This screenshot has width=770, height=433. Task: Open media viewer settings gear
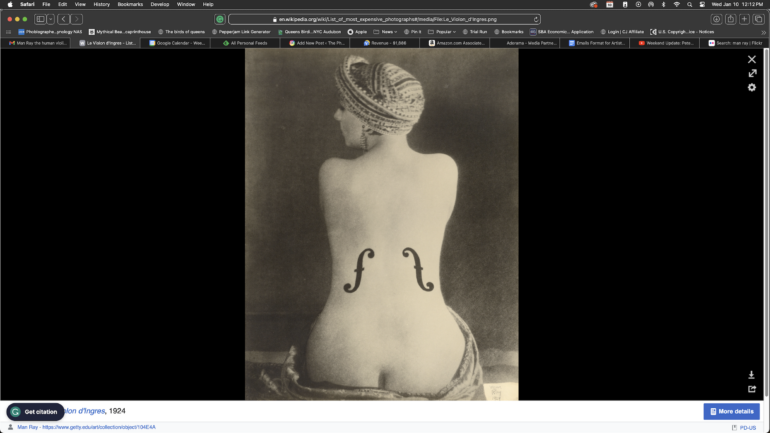pyautogui.click(x=752, y=88)
